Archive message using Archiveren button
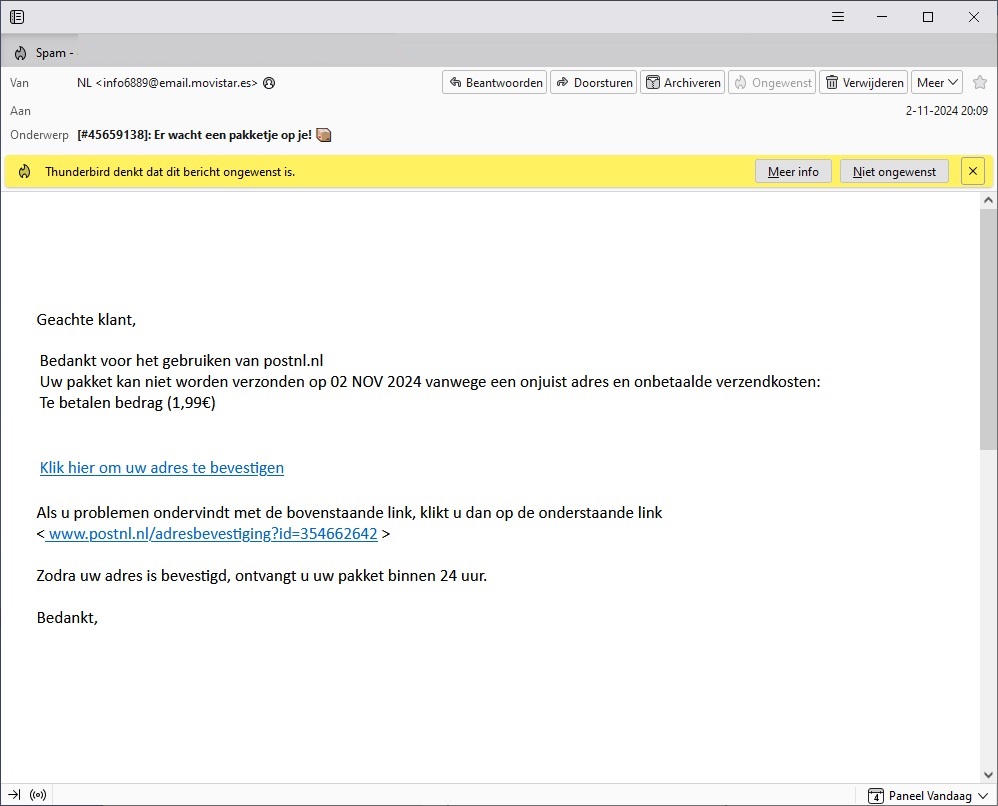Image resolution: width=998 pixels, height=806 pixels. [682, 83]
